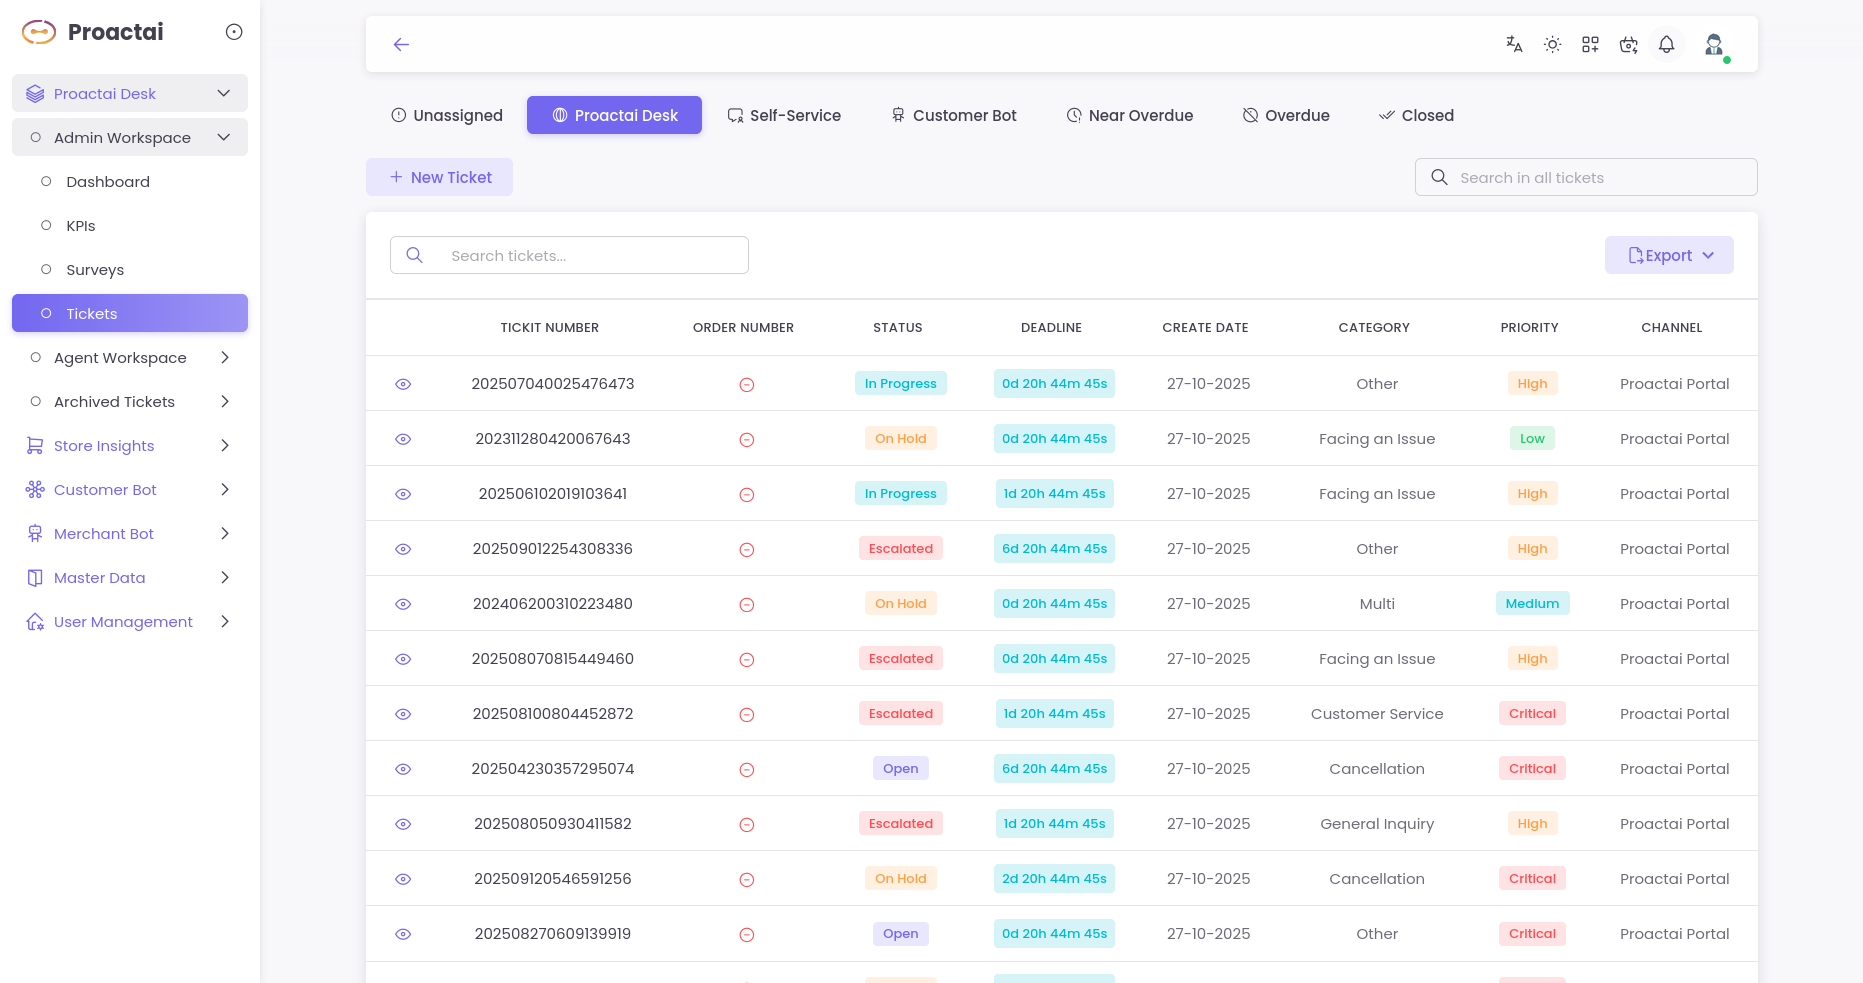The image size is (1863, 983).
Task: Open the notifications bell
Action: [1666, 44]
